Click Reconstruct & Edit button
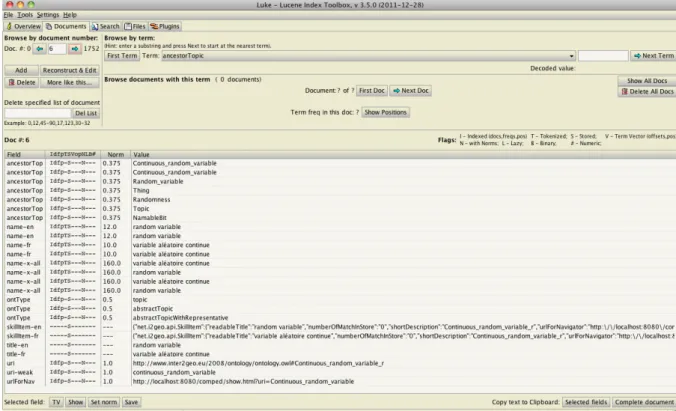The height and width of the screenshot is (411, 676). [69, 70]
